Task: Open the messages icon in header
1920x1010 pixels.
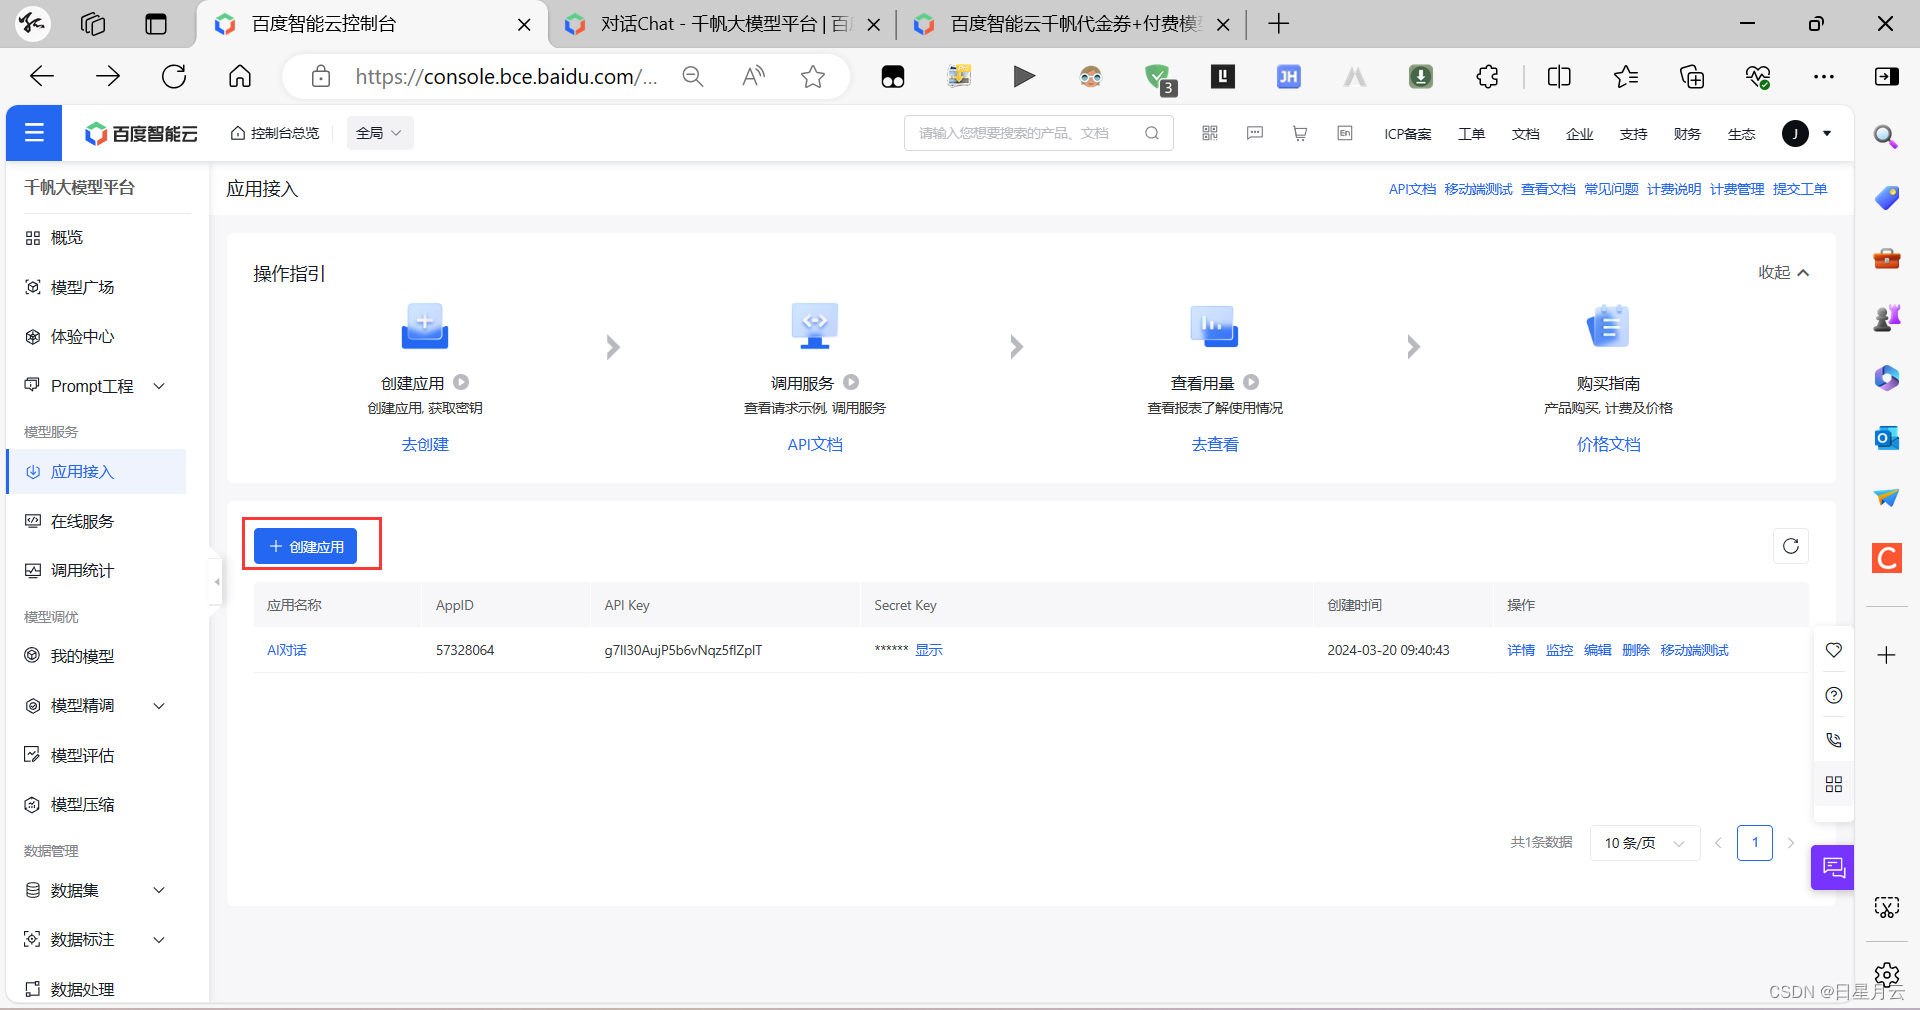Action: [1255, 133]
